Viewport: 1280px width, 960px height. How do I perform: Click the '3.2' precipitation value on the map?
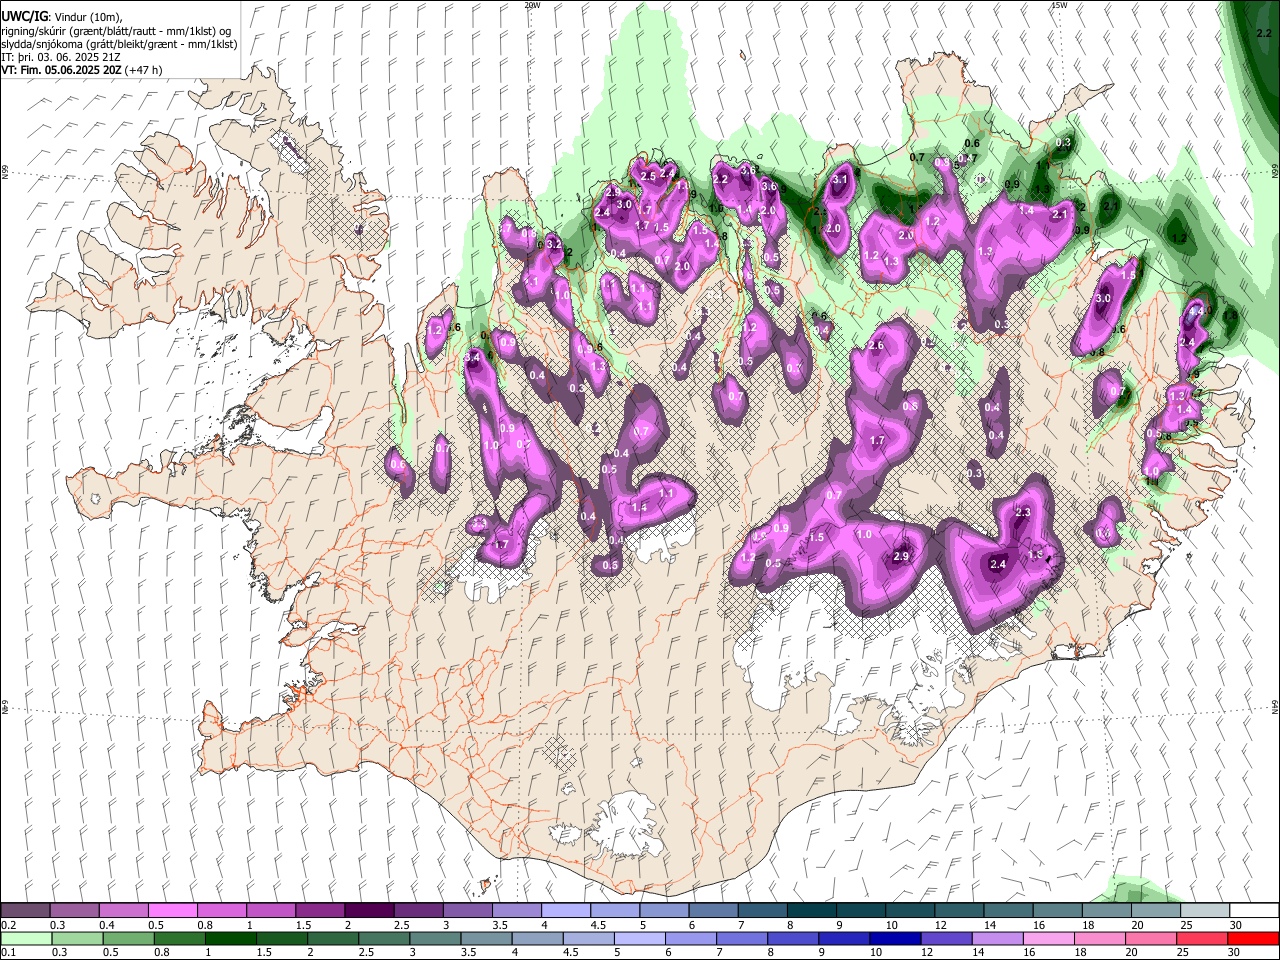click(x=554, y=243)
